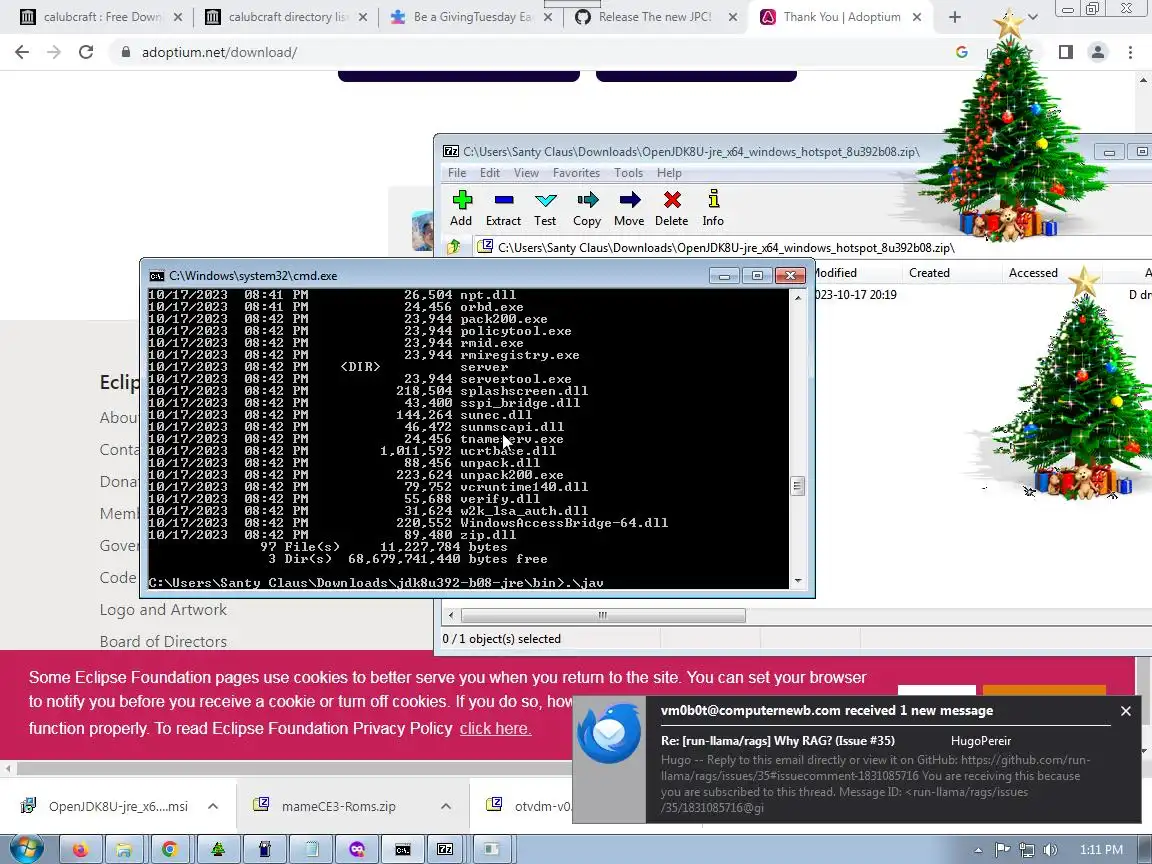Go back in Chrome

click(x=22, y=52)
